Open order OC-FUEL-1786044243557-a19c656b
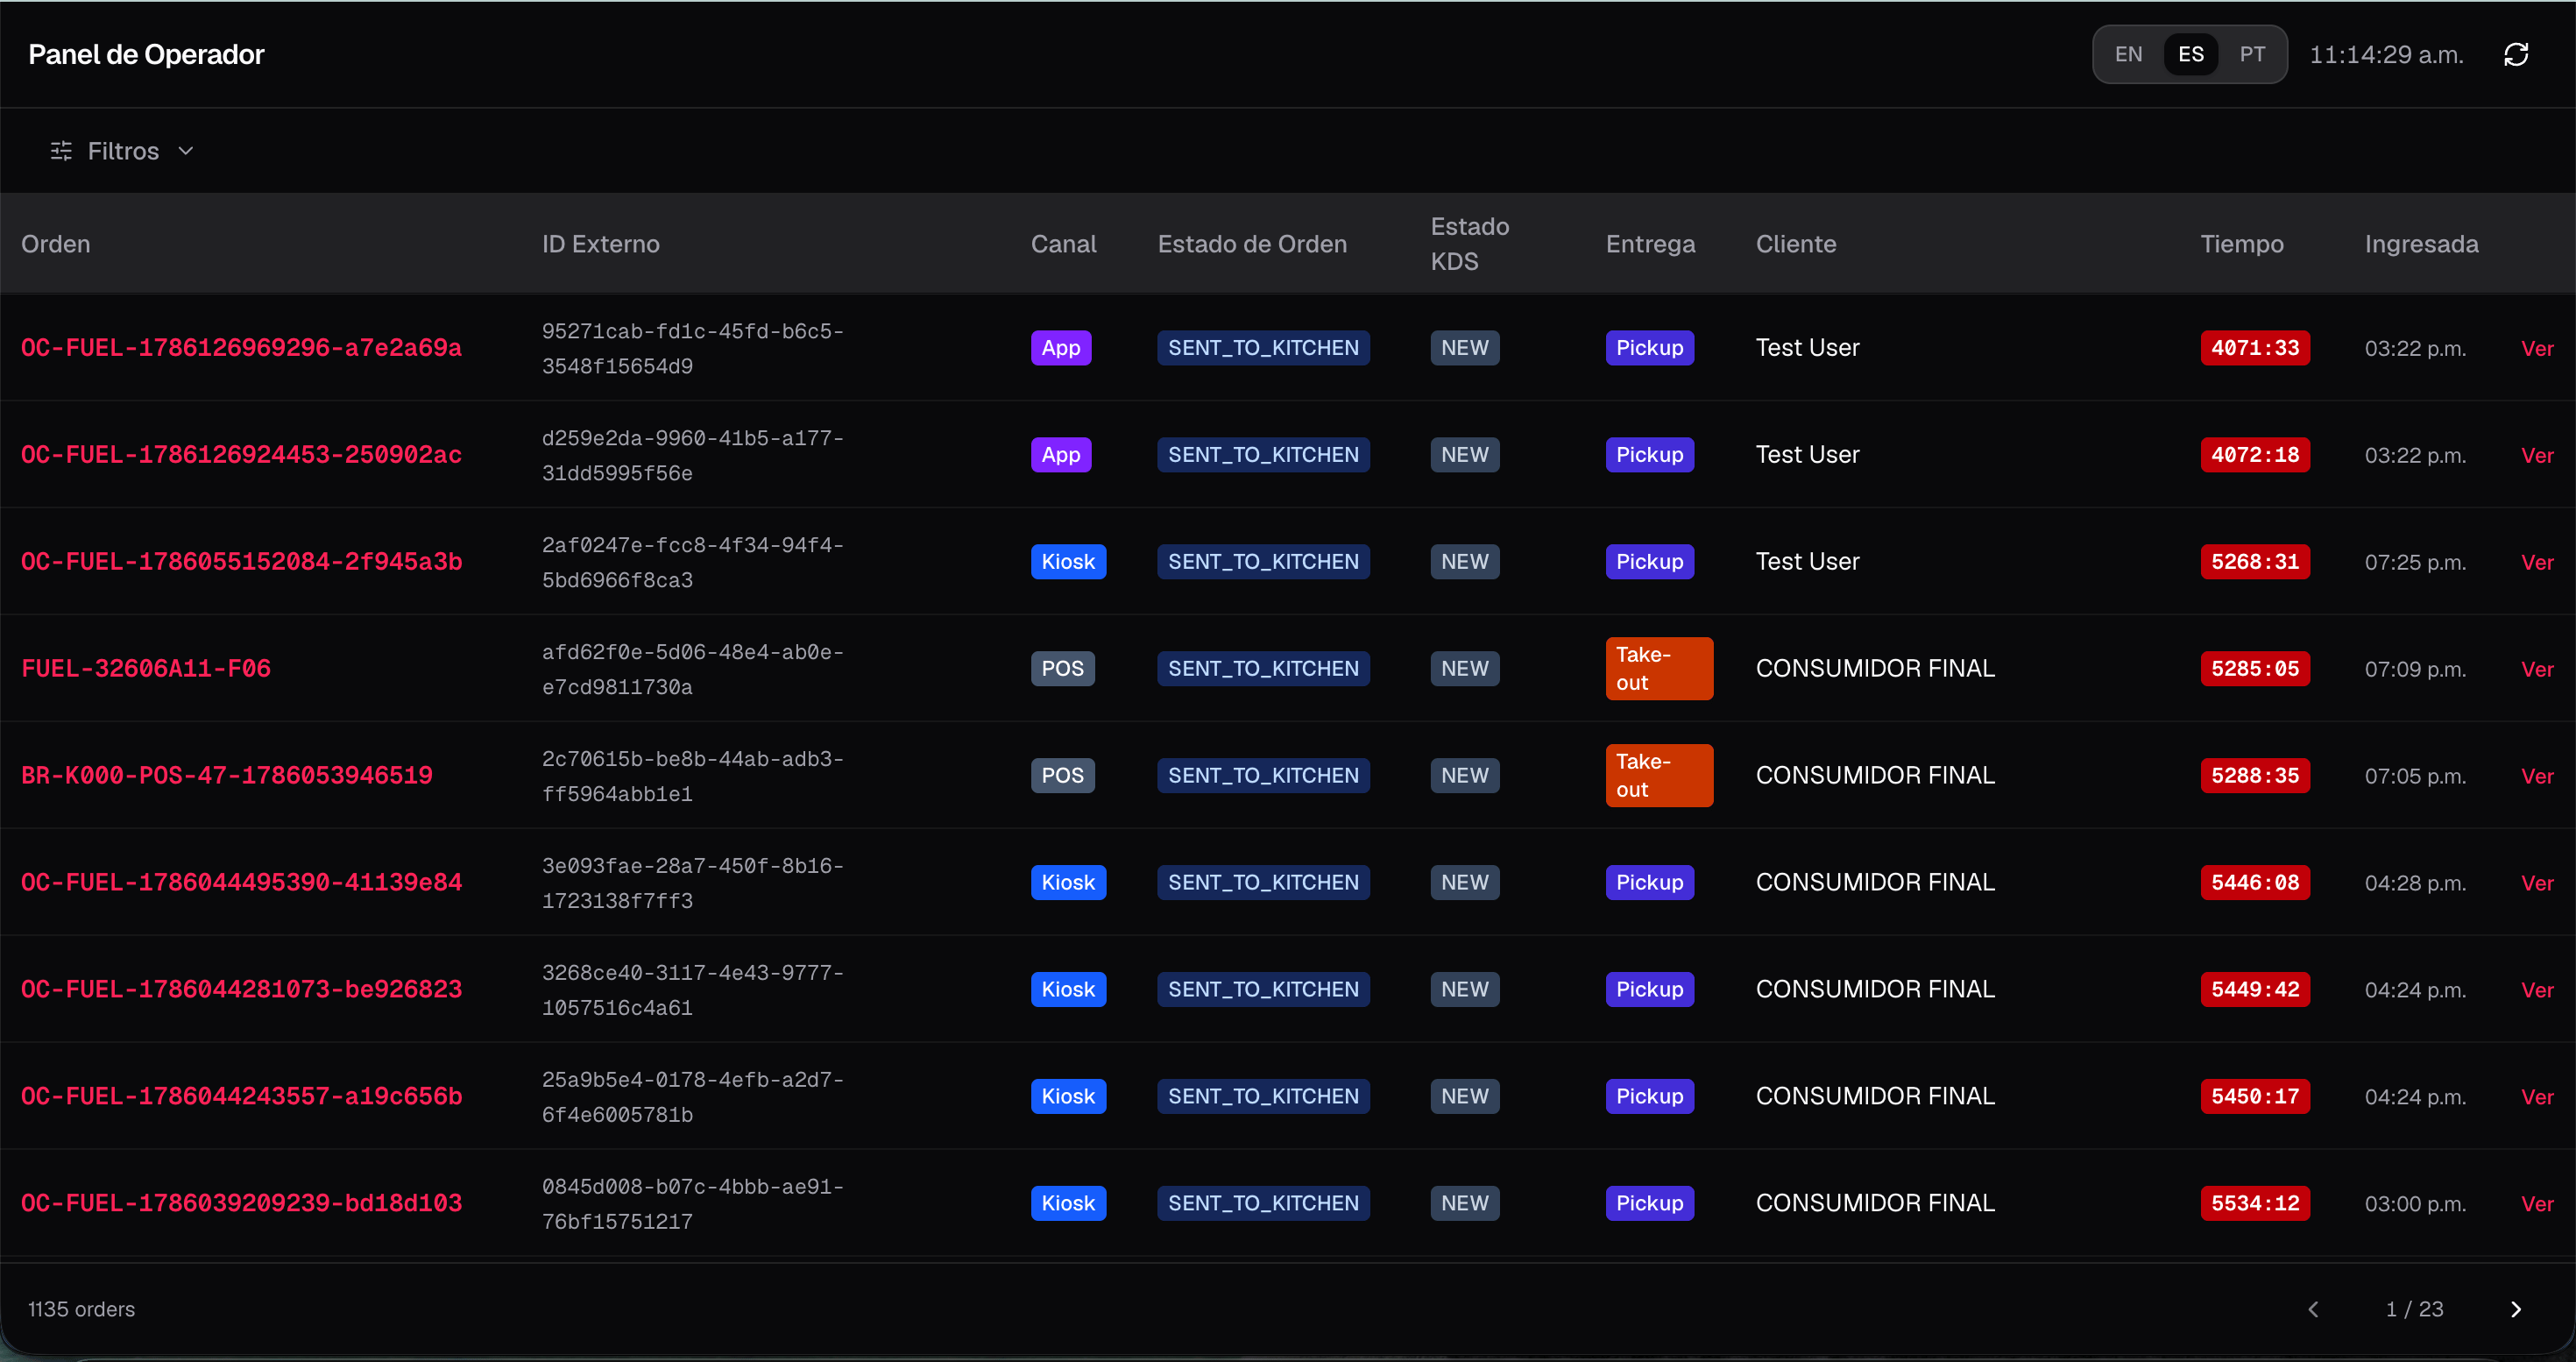Viewport: 2576px width, 1362px height. (x=241, y=1097)
